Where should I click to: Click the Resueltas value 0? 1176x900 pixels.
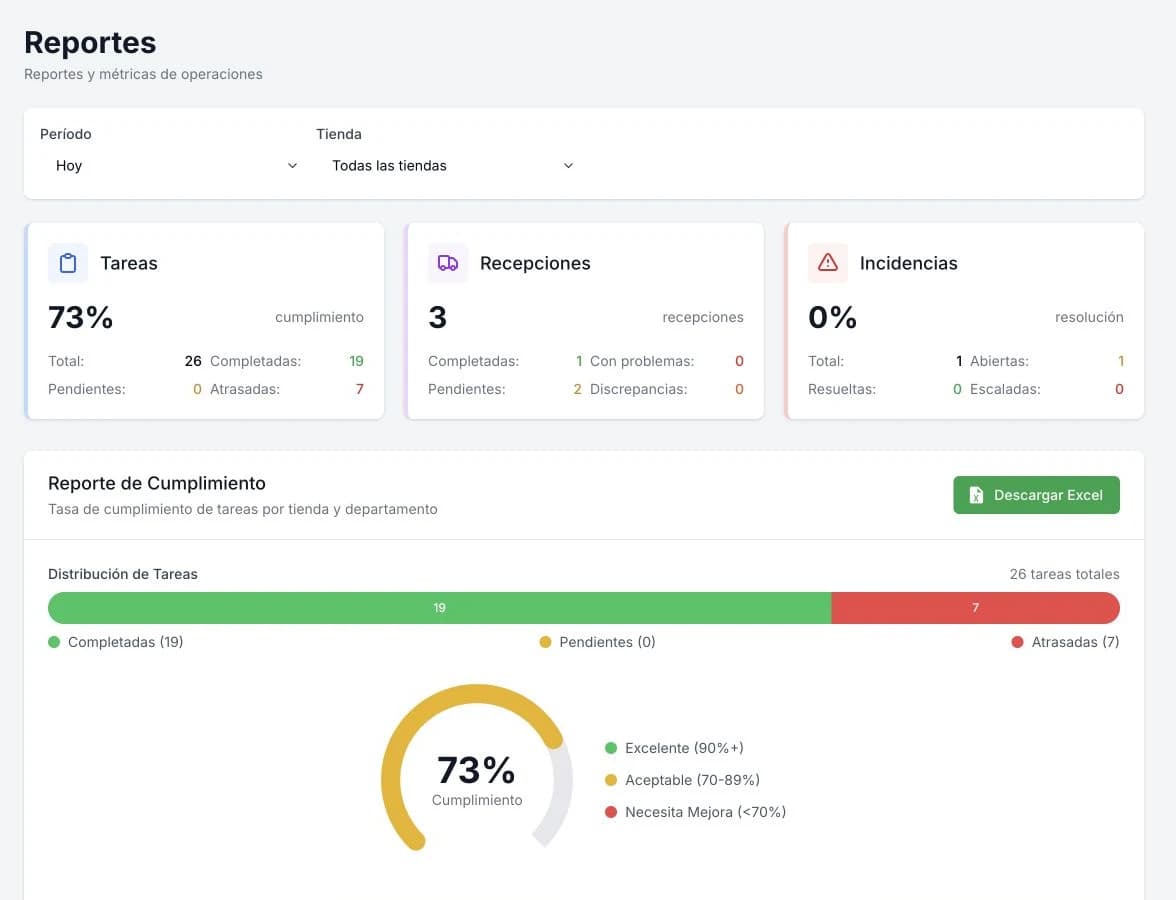coord(957,389)
